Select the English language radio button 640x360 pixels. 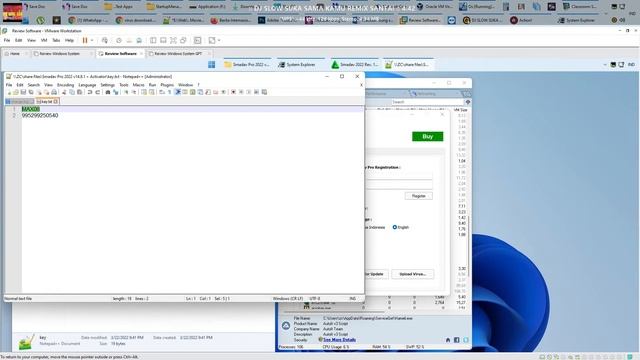point(395,227)
